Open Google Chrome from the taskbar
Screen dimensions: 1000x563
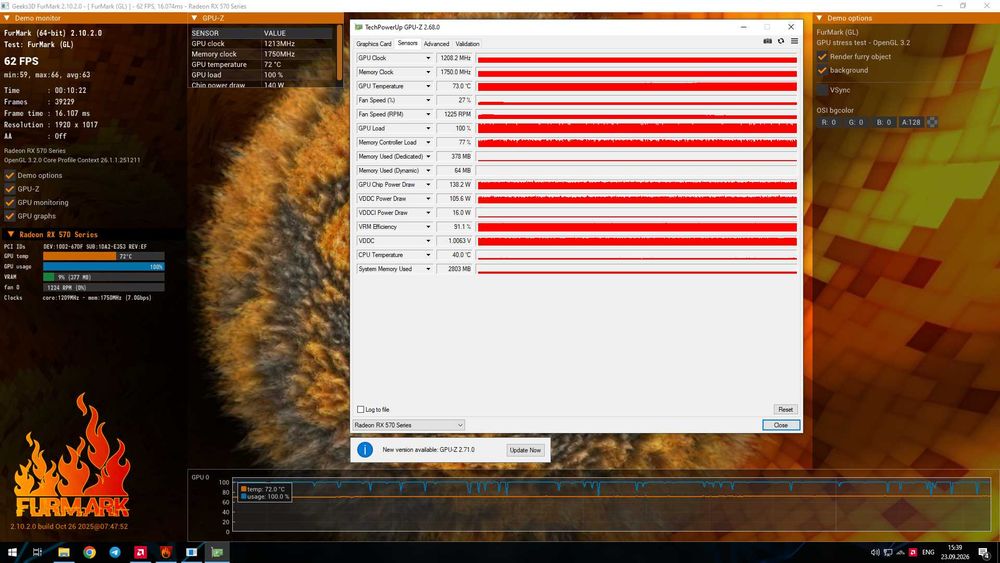click(x=89, y=552)
